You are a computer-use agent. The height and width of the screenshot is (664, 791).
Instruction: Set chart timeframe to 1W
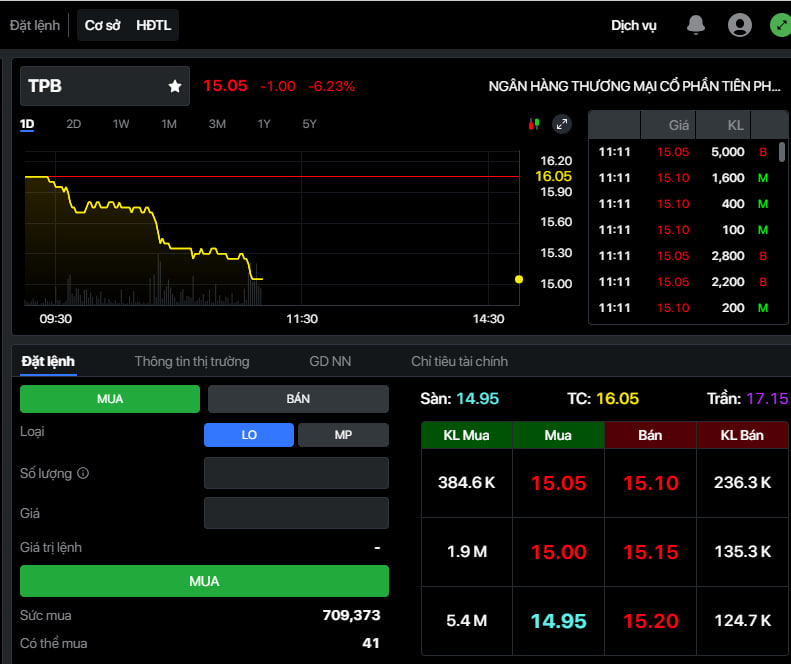click(x=121, y=124)
